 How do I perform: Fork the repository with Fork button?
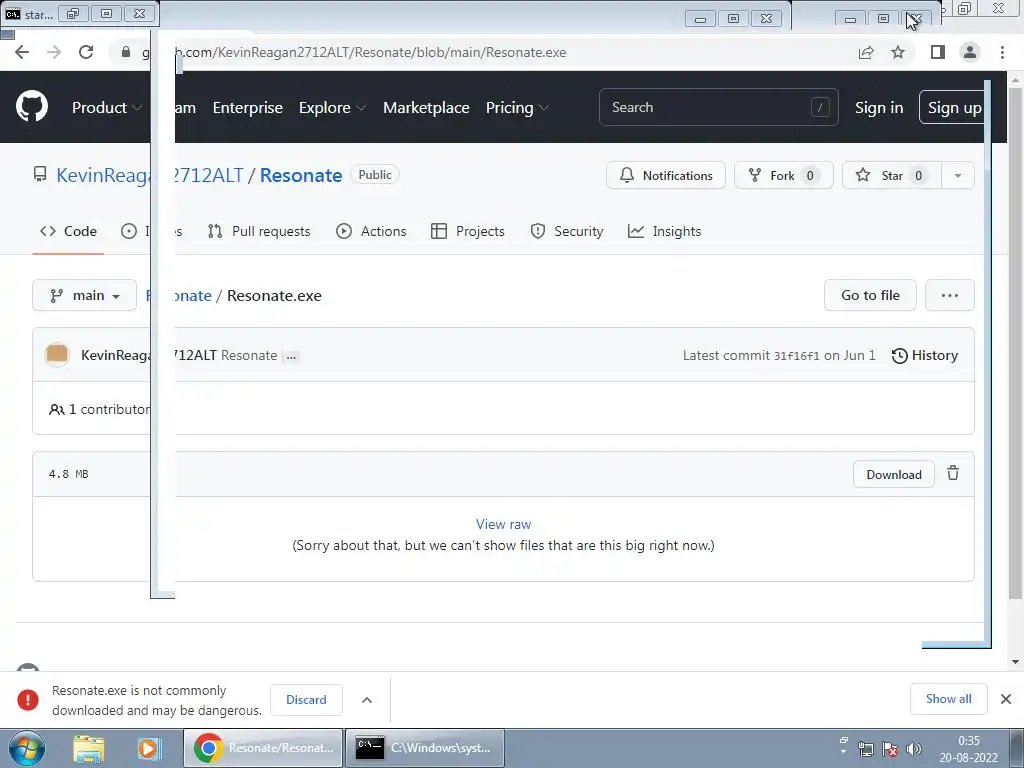(x=784, y=175)
